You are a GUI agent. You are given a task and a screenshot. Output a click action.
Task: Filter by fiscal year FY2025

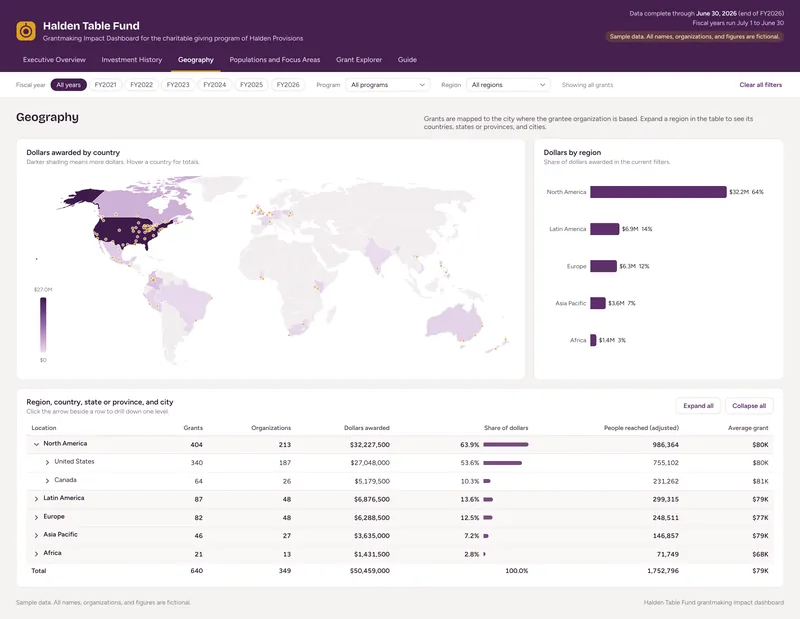coord(252,85)
